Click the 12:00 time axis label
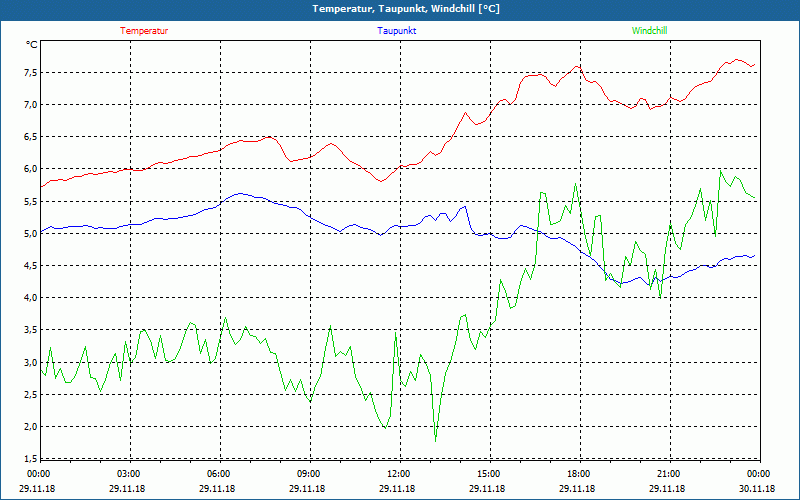The height and width of the screenshot is (500, 800). tap(397, 474)
